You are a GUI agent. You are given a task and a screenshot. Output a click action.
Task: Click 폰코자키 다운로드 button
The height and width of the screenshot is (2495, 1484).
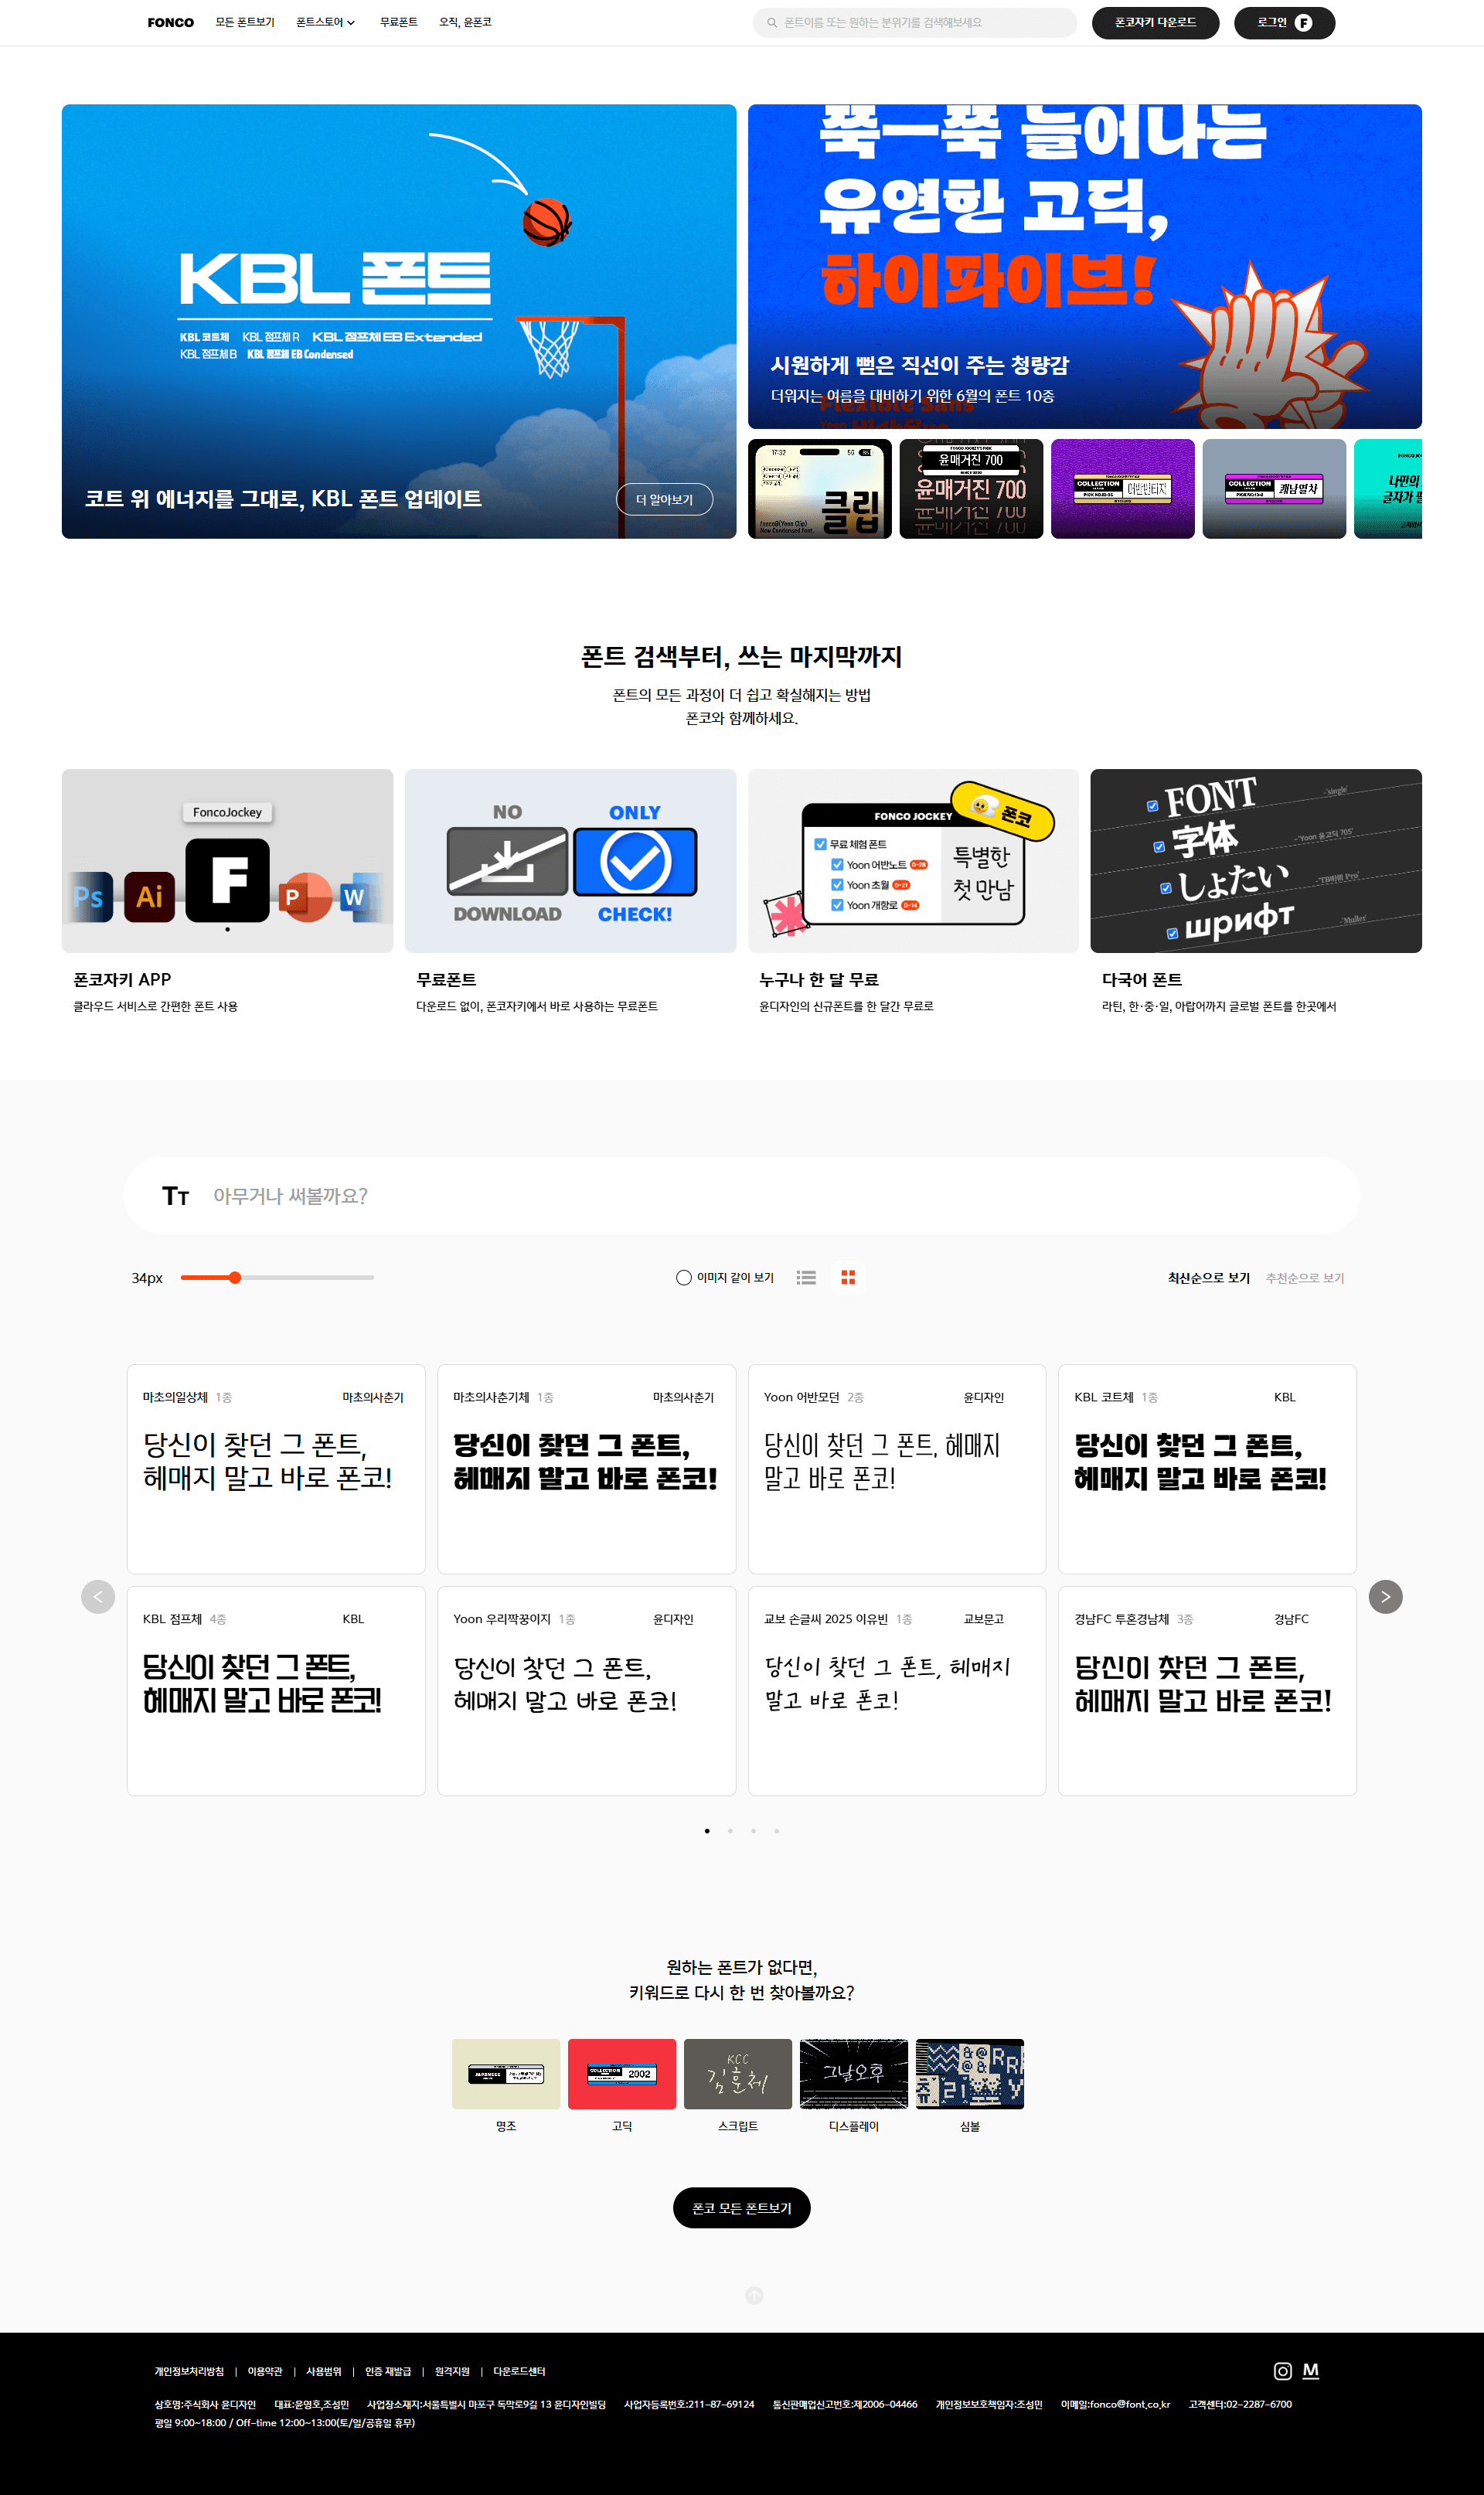click(1155, 22)
